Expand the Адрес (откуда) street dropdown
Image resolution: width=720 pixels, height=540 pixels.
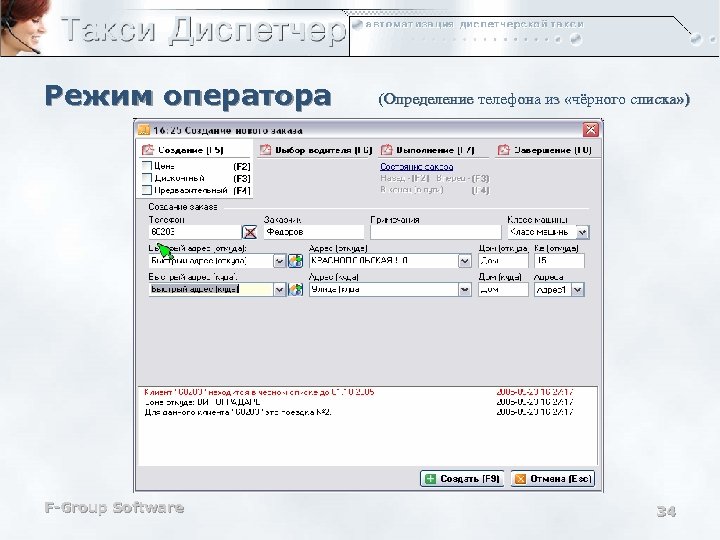pyautogui.click(x=465, y=261)
